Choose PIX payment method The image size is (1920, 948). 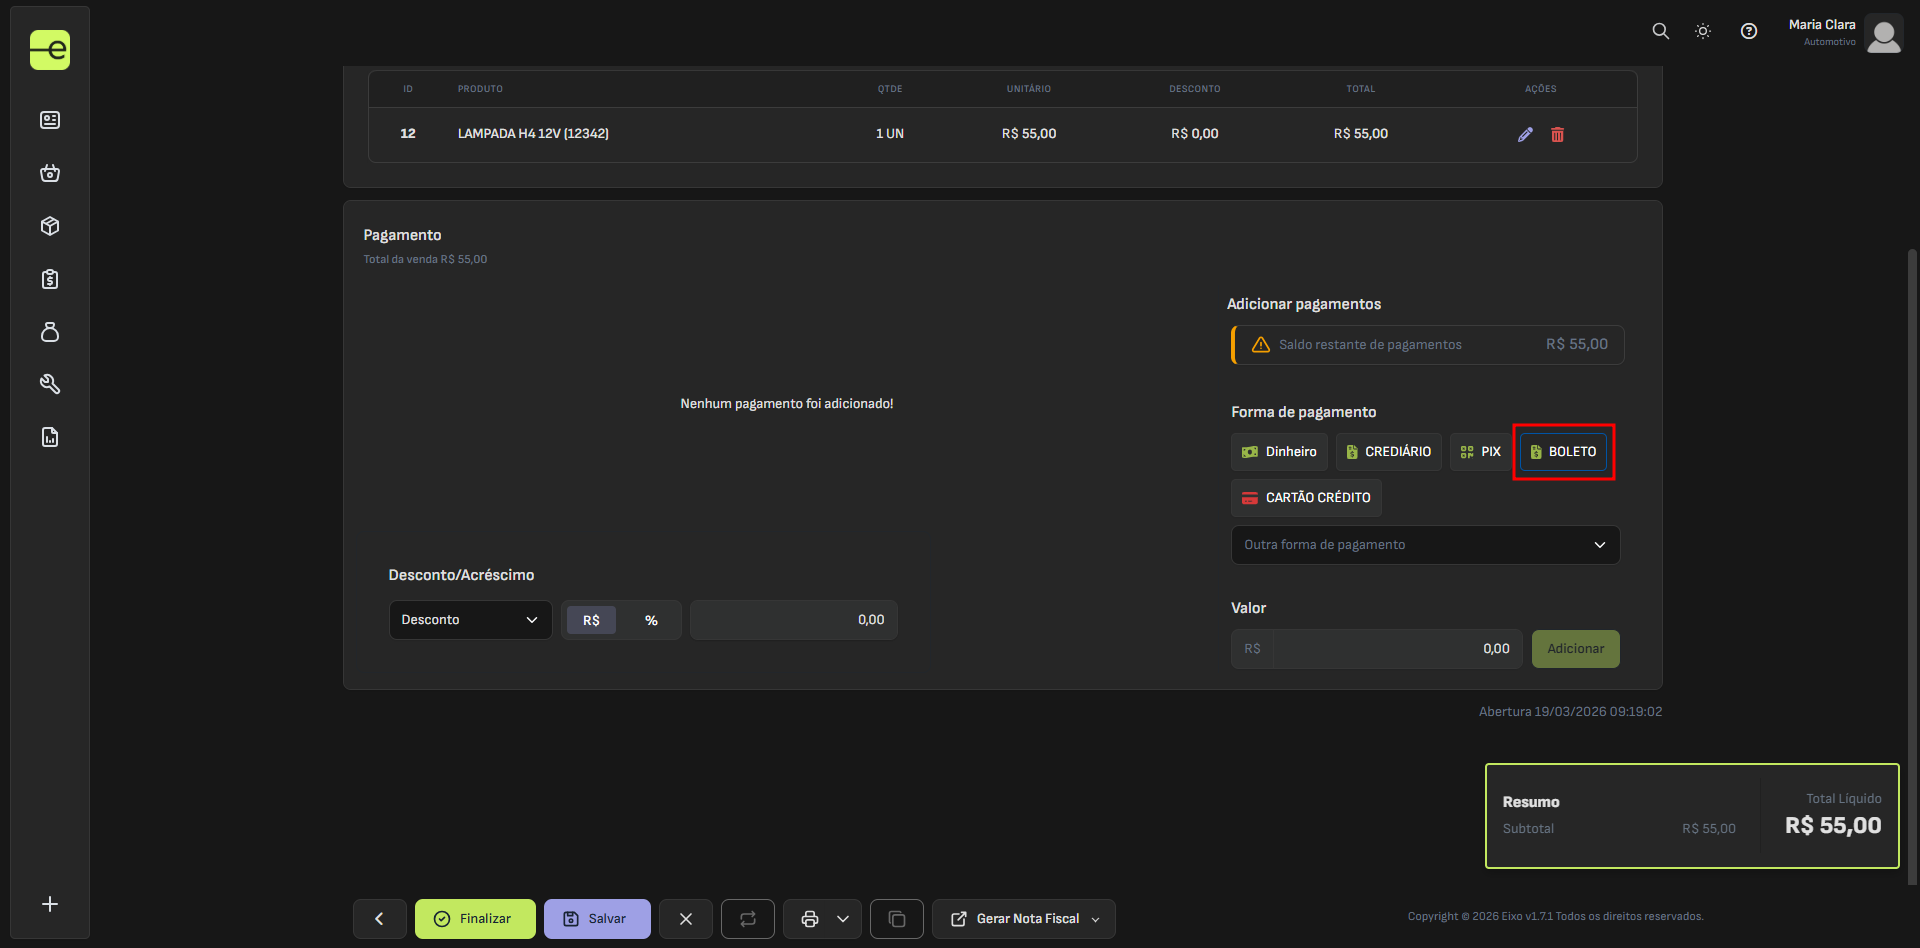pos(1480,452)
